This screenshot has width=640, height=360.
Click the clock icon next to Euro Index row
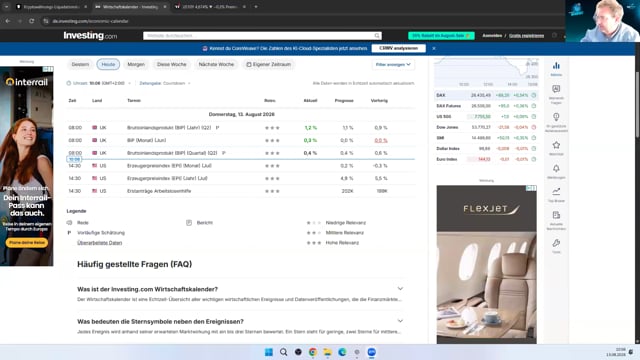533,159
